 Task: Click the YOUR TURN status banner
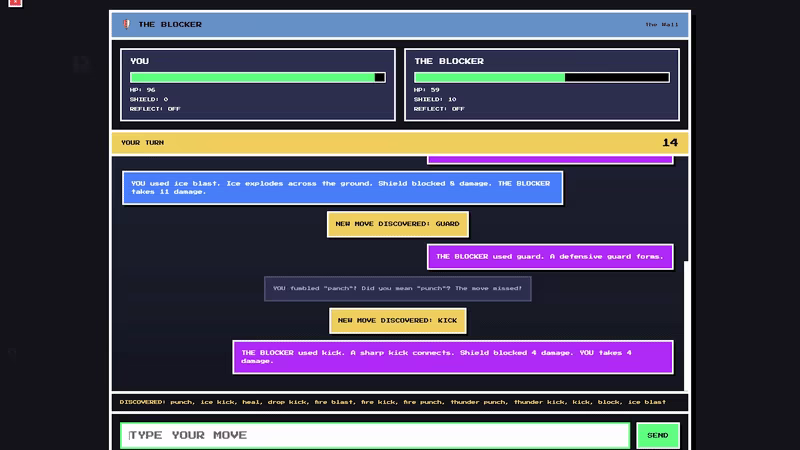(400, 143)
